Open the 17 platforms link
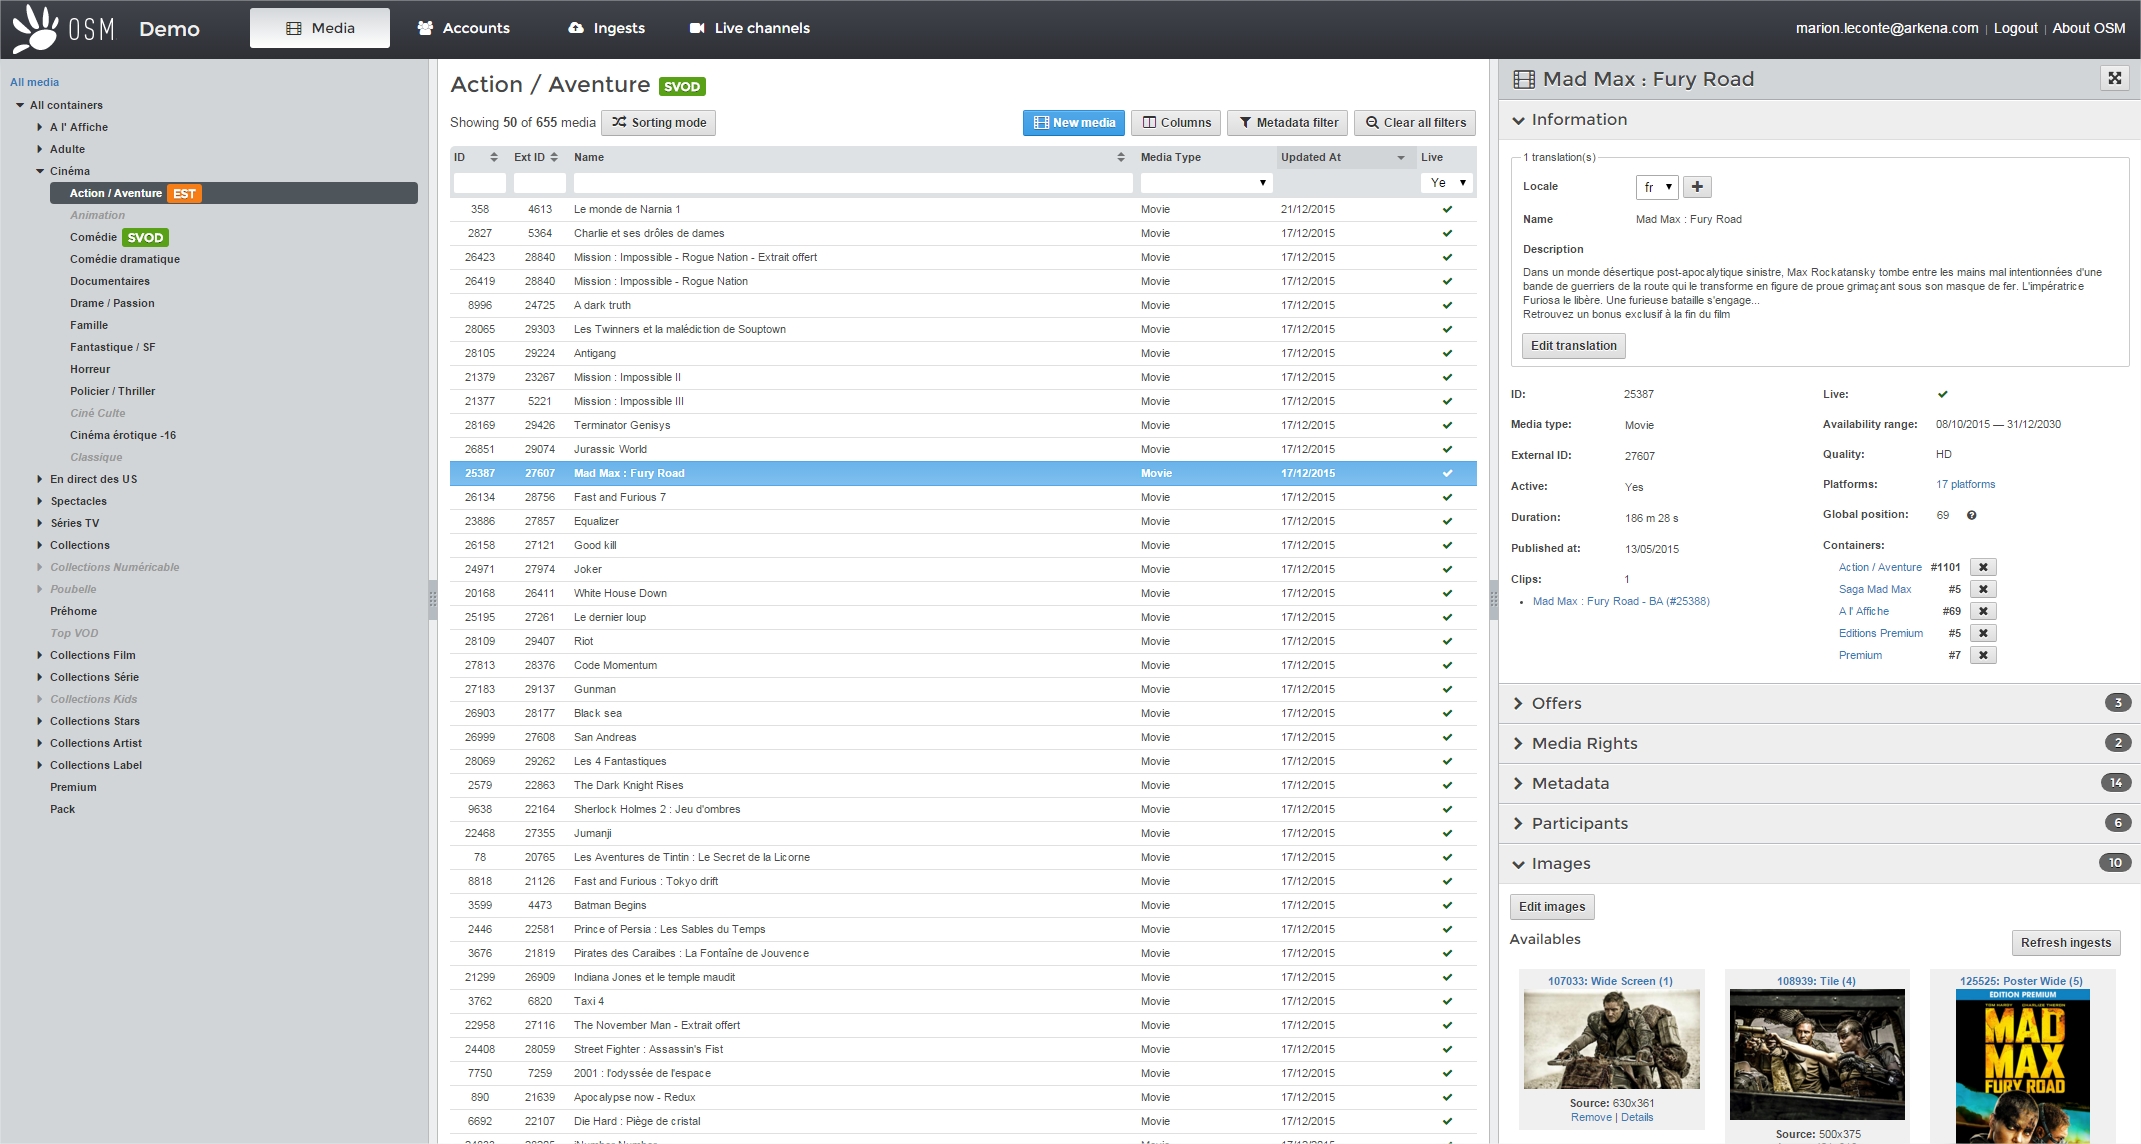2141x1144 pixels. click(x=1965, y=484)
